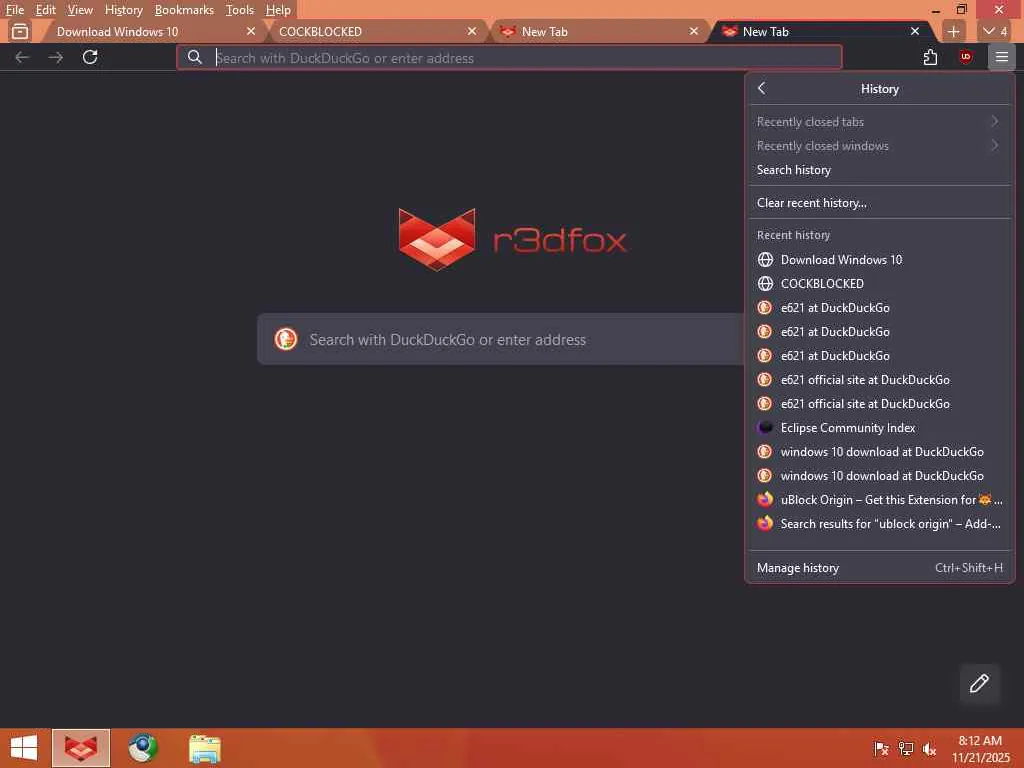This screenshot has width=1024, height=768.
Task: Open the uBlock Origin toolbar icon
Action: [965, 57]
